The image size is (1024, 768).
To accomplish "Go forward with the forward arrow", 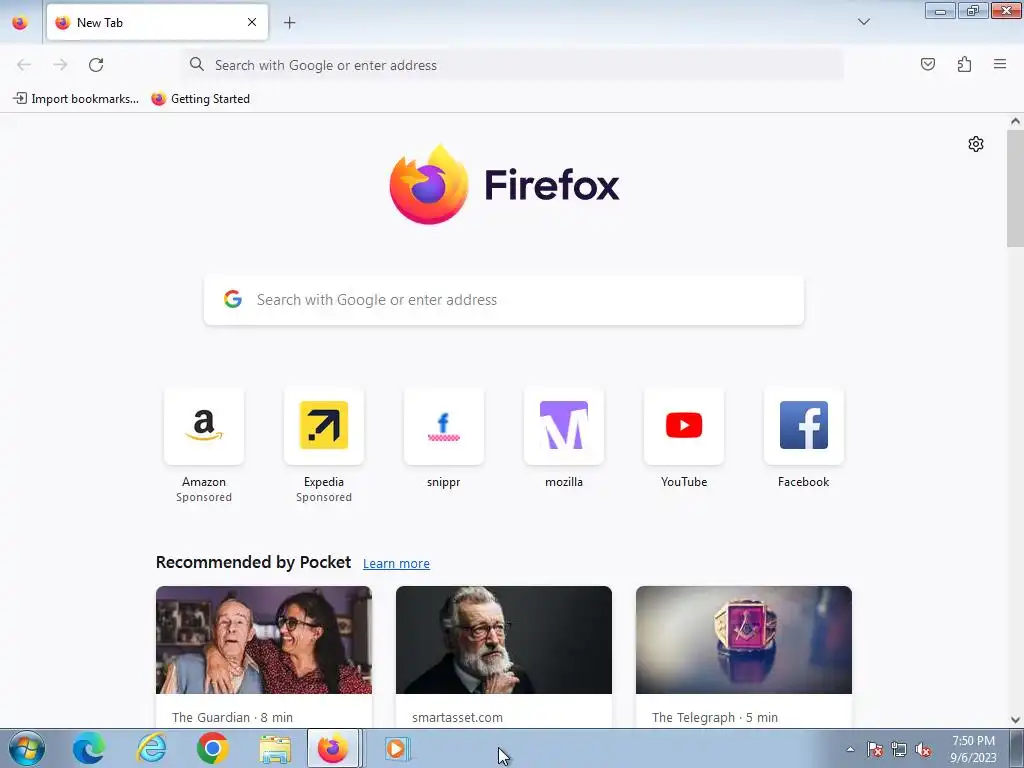I will point(60,65).
